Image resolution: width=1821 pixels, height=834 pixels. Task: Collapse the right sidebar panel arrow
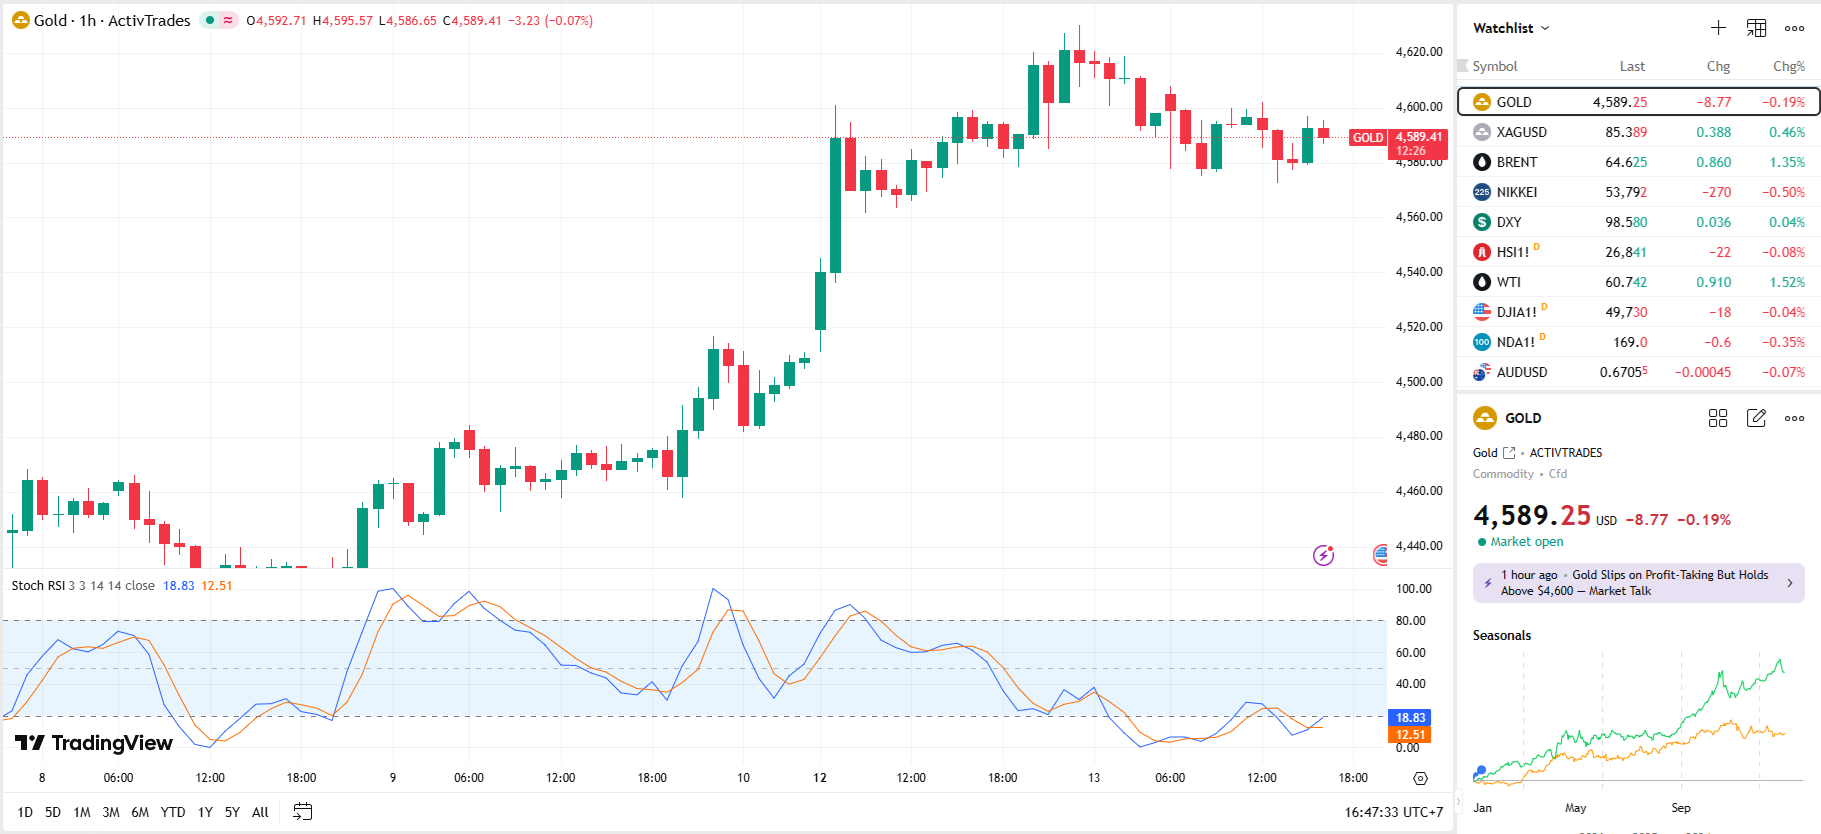point(1458,801)
